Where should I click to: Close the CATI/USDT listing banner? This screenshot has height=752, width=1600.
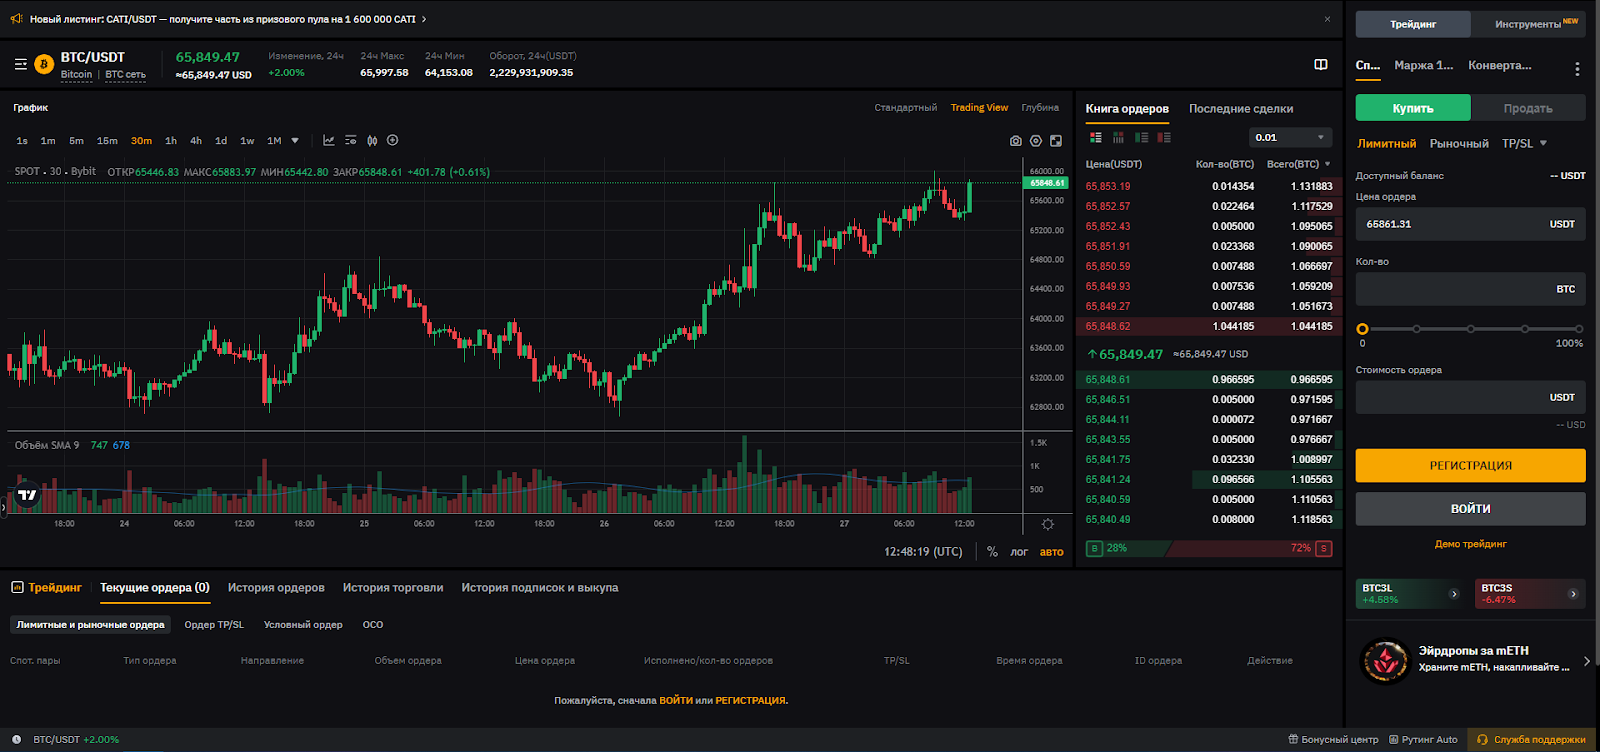point(1327,19)
